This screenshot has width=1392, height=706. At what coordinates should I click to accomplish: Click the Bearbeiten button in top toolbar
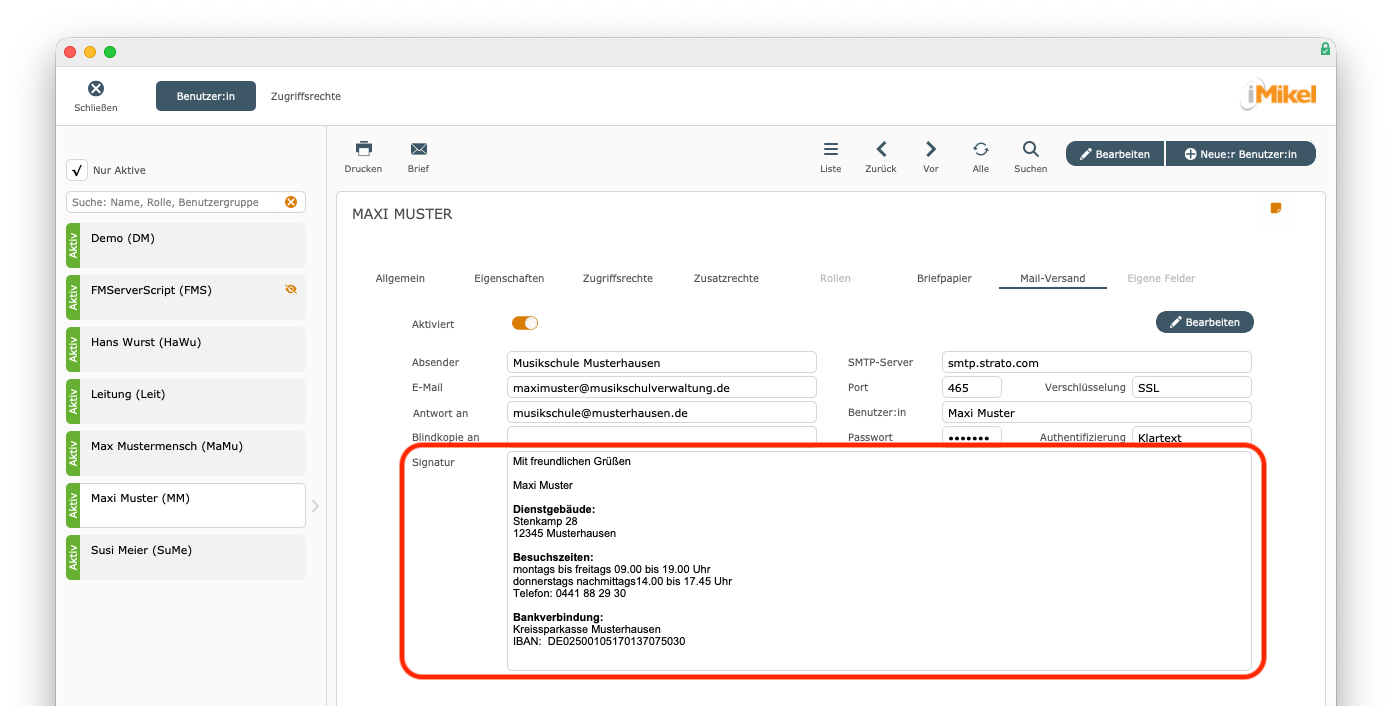pos(1115,154)
